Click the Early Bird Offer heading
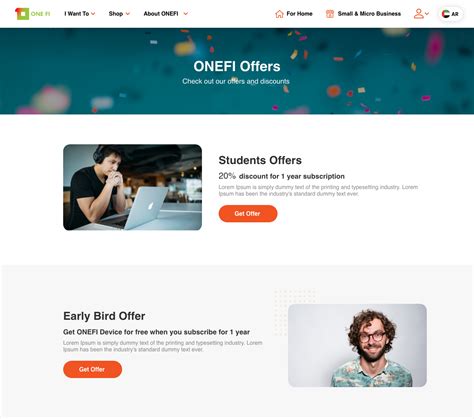Screen dimensions: 474x419 point(104,316)
